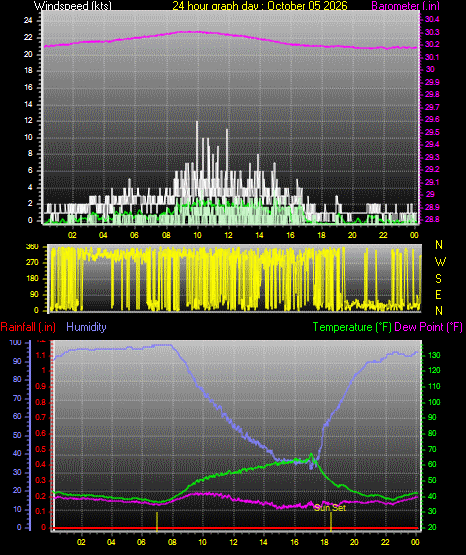466x555 pixels.
Task: Click the "W" compass direction label
Action: click(x=440, y=262)
